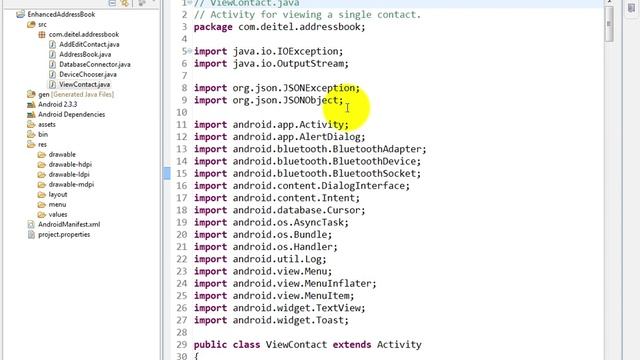Viewport: 640px width, 360px height.
Task: Place cursor on package com.deitel.addressbook line
Action: pyautogui.click(x=279, y=27)
